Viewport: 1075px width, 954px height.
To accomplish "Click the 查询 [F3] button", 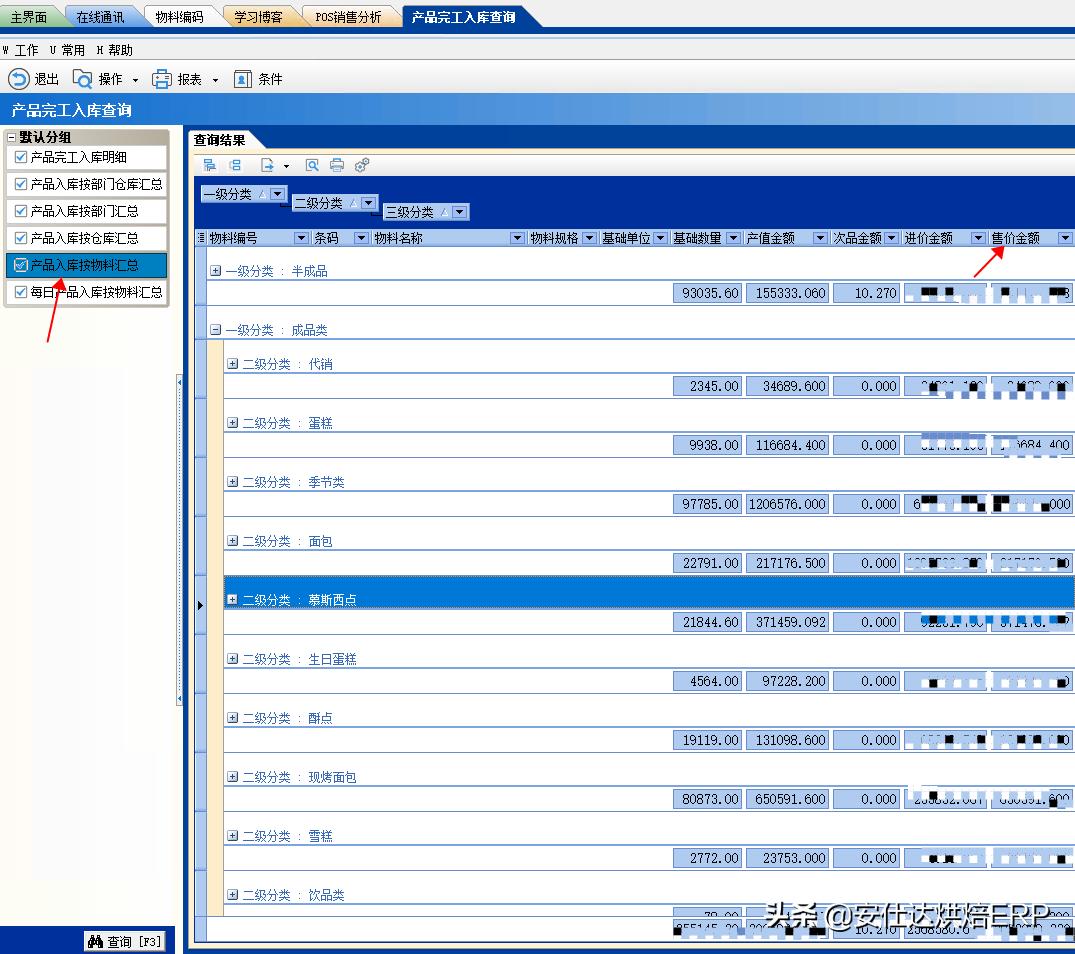I will [125, 941].
